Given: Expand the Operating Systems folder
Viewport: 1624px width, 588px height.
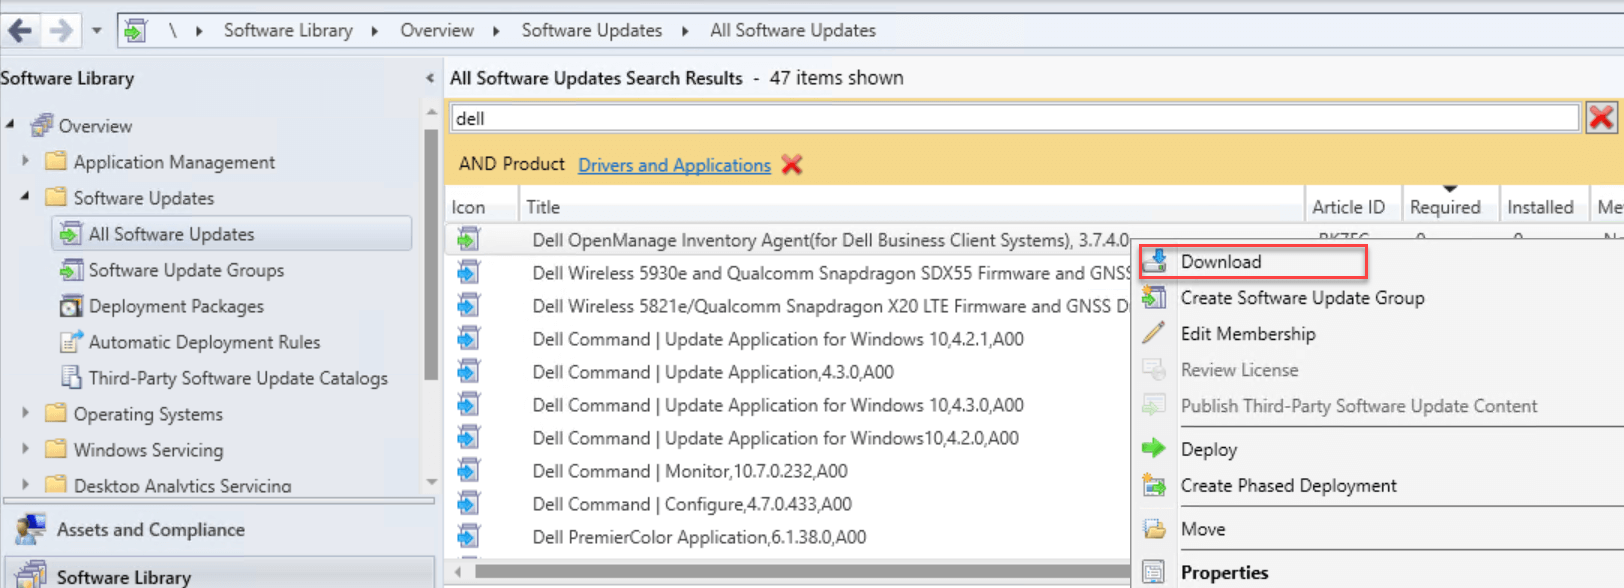Looking at the screenshot, I should coord(26,413).
